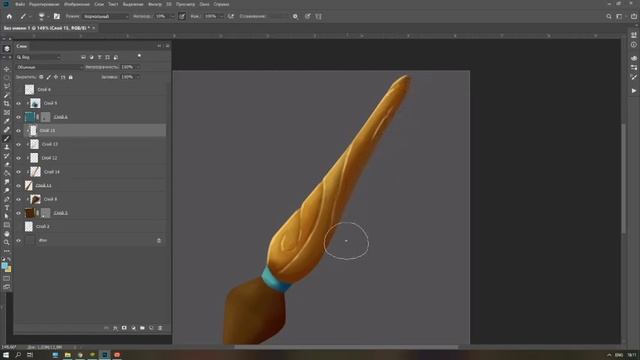Open brush opacity dropdown arrow
This screenshot has height=360, width=640.
coord(172,16)
